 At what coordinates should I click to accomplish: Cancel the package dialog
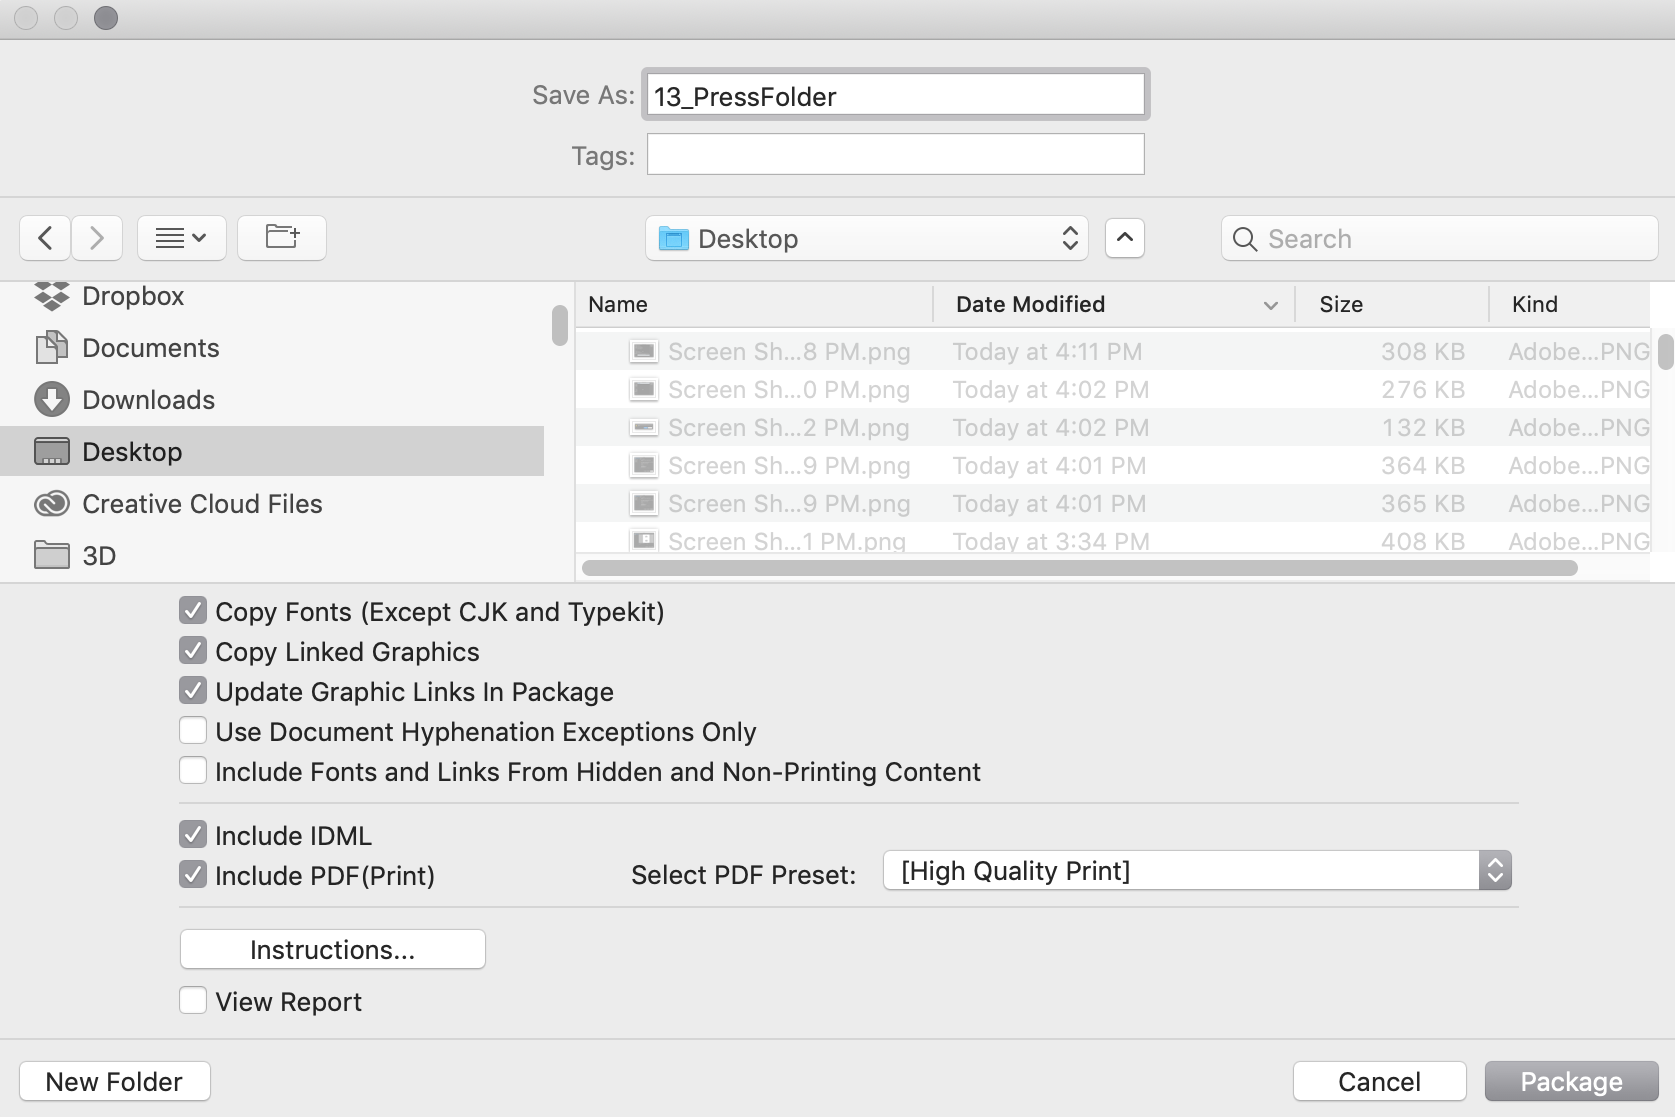(x=1380, y=1081)
